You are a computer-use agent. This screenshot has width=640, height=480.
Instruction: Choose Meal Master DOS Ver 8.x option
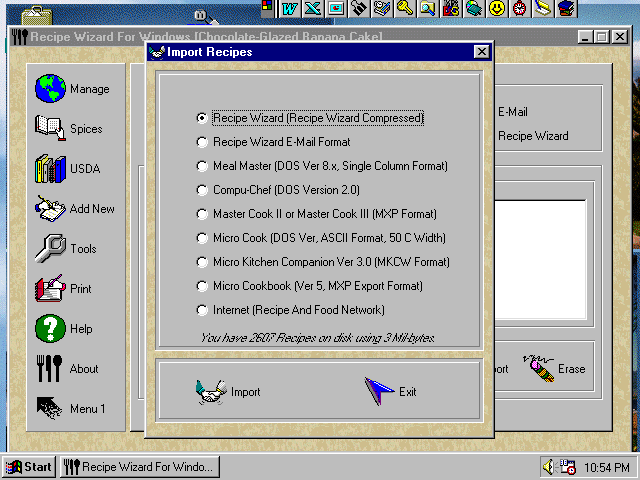pyautogui.click(x=322, y=166)
